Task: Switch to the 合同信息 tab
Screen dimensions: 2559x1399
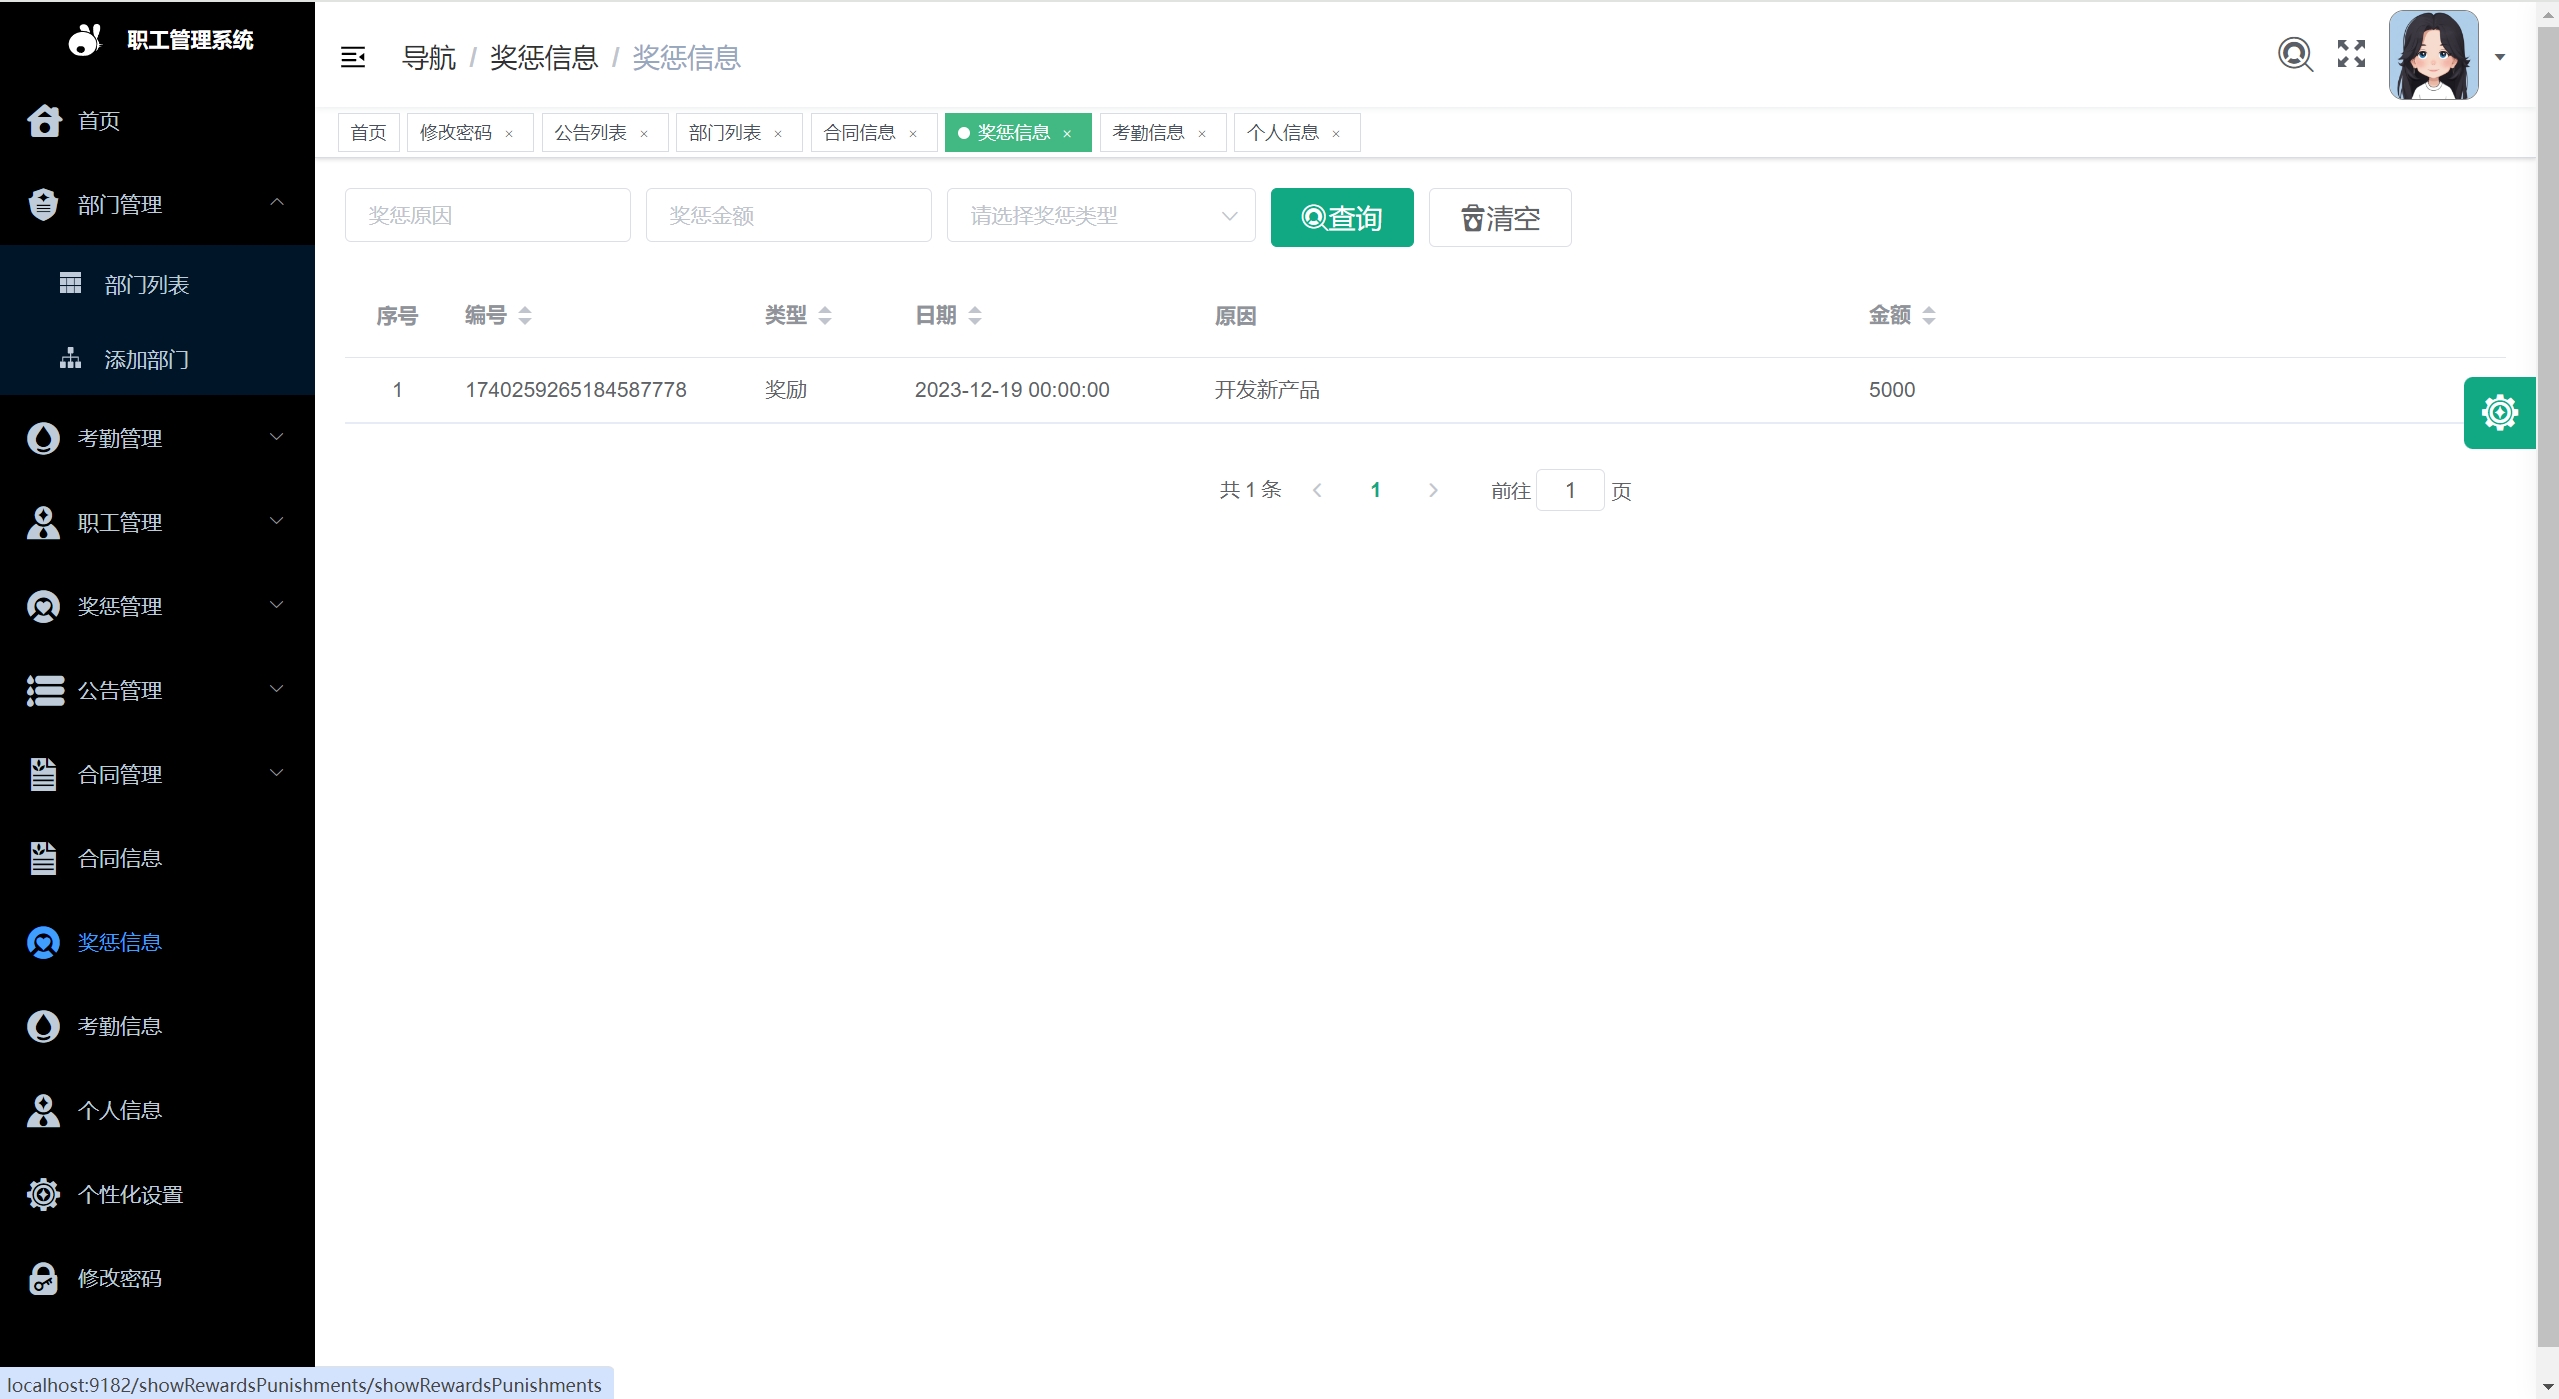Action: click(x=859, y=133)
